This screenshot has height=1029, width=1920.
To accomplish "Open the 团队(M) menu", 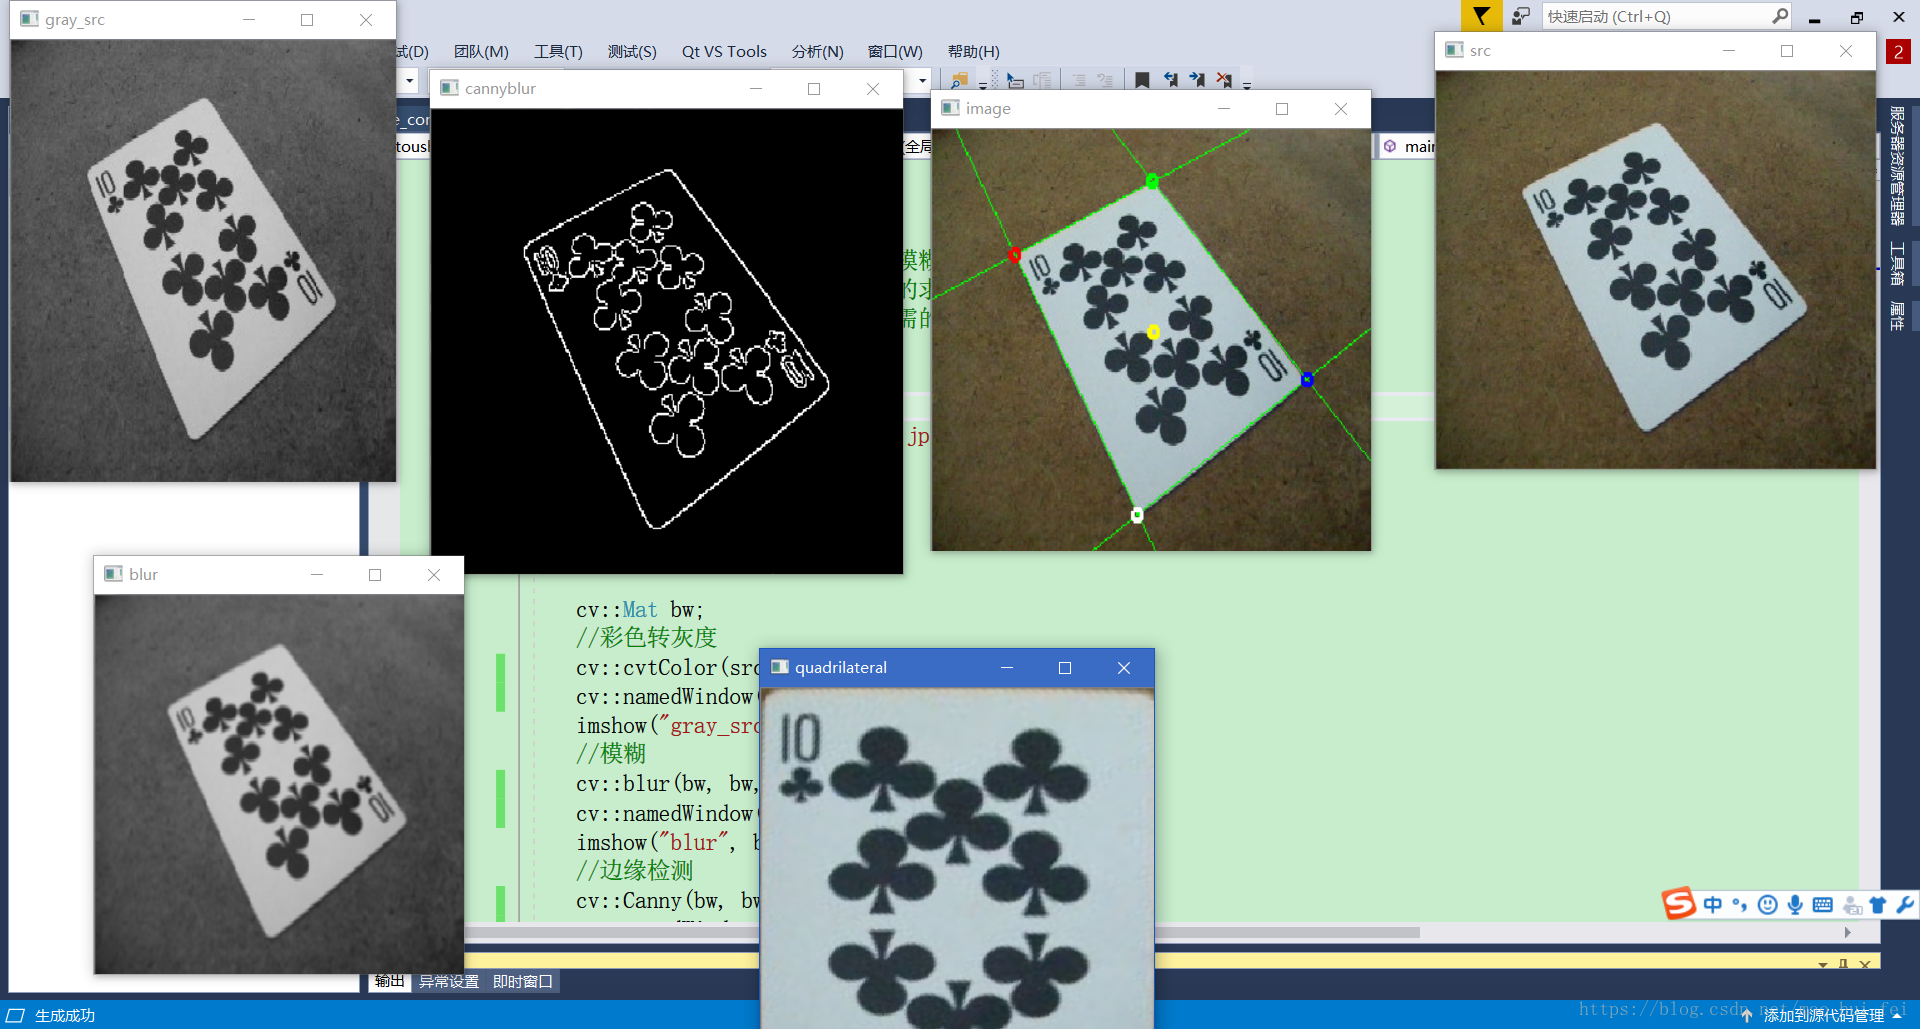I will point(481,52).
